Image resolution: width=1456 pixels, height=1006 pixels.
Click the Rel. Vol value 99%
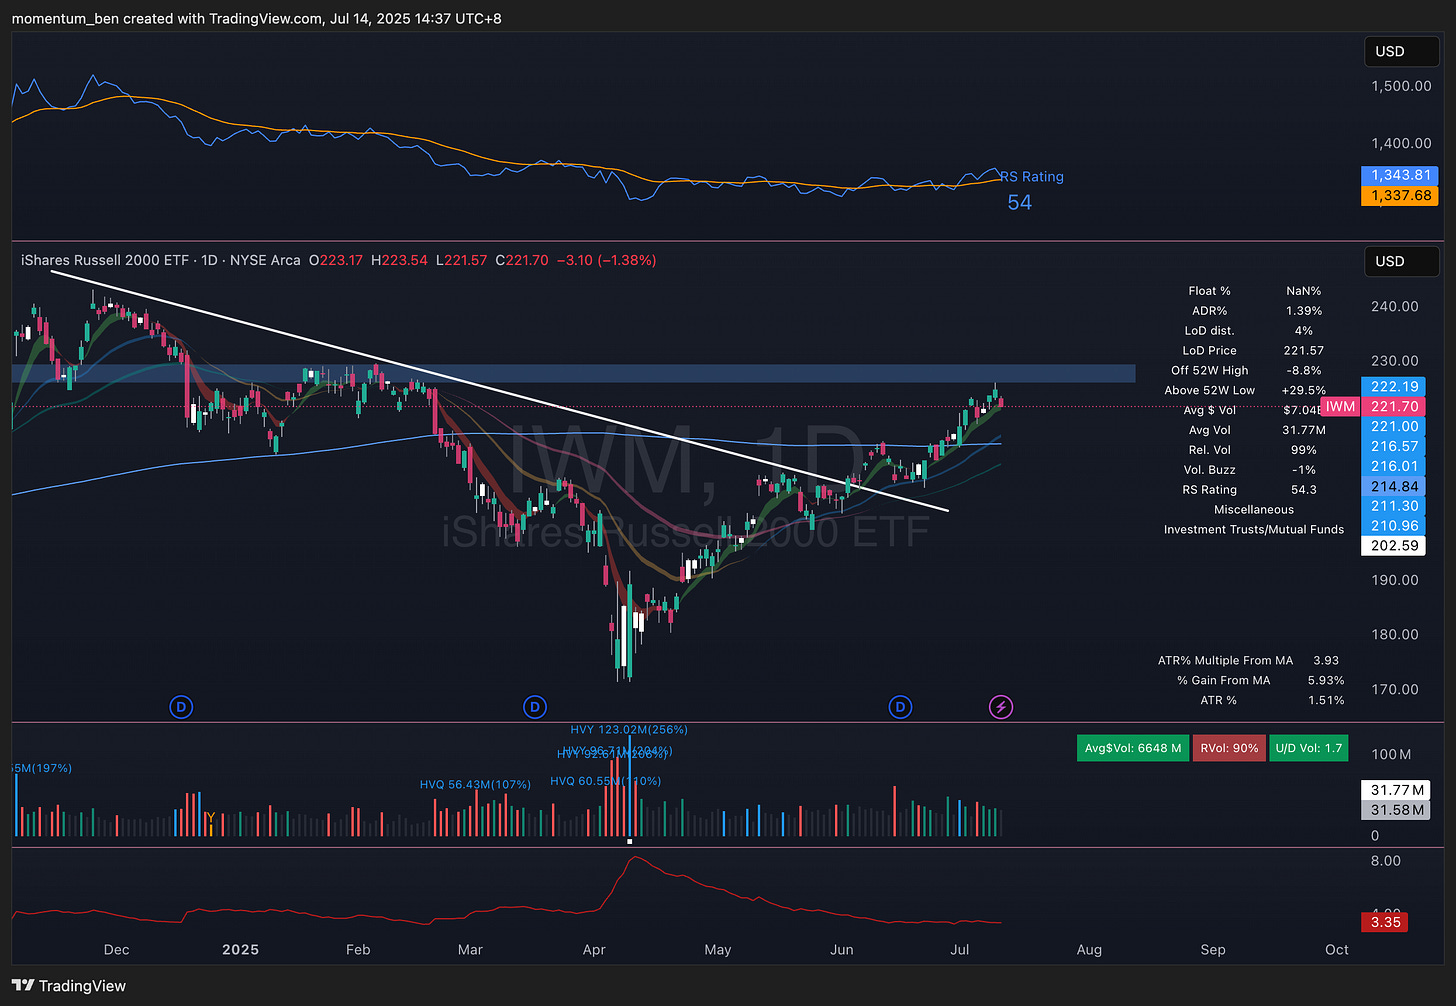[1303, 450]
